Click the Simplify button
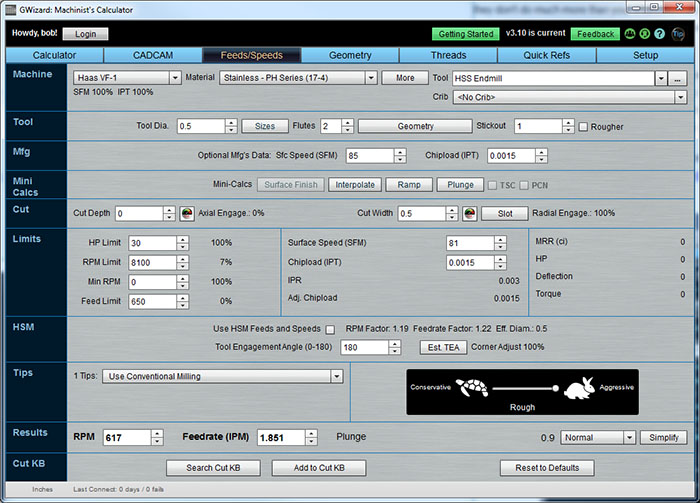 pos(664,437)
